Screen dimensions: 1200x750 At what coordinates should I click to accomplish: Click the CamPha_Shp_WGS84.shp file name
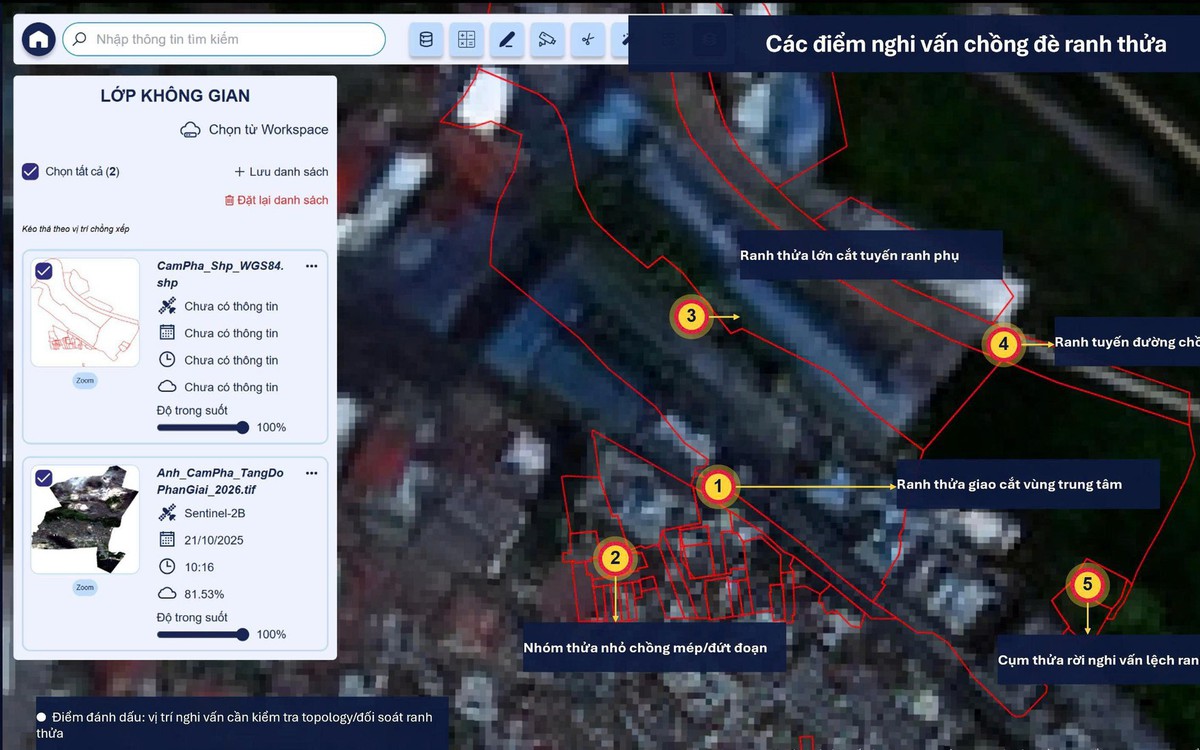(x=220, y=274)
